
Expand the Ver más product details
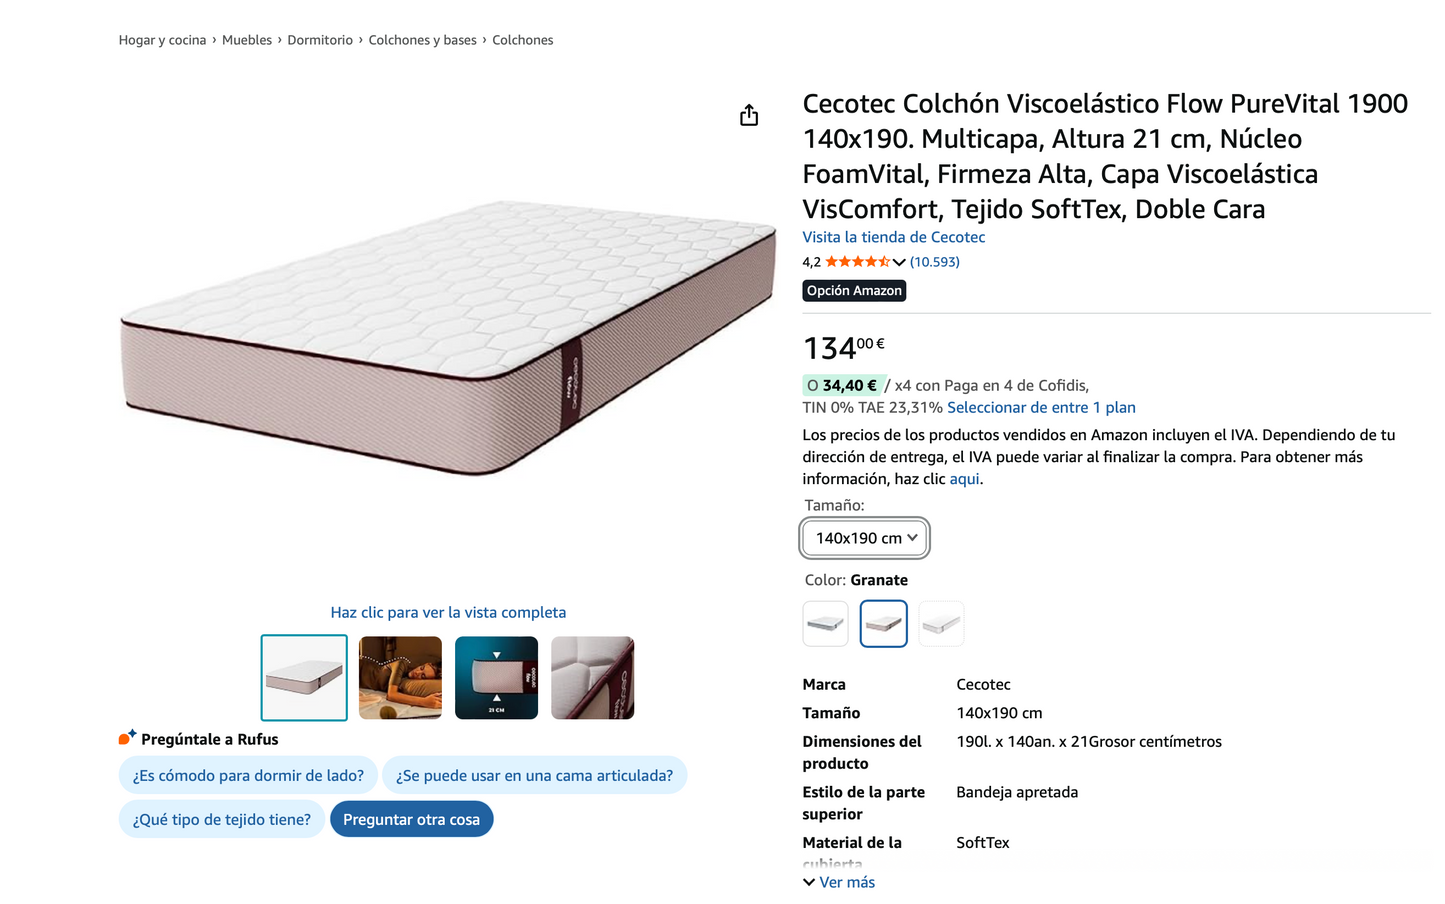839,882
